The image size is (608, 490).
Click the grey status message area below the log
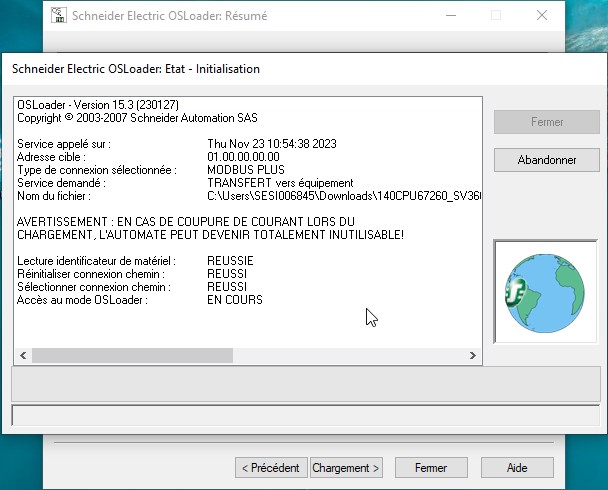(x=306, y=384)
